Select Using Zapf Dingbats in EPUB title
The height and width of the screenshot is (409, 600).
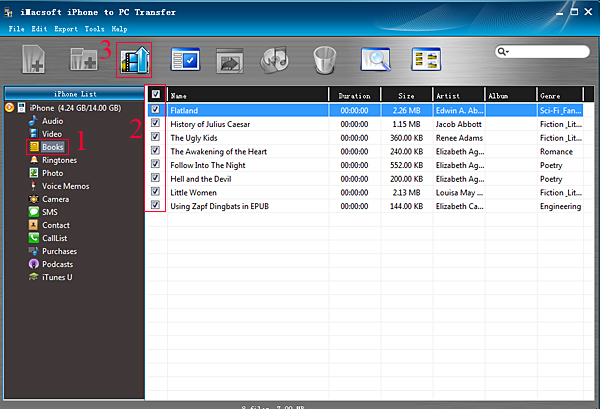coord(219,207)
